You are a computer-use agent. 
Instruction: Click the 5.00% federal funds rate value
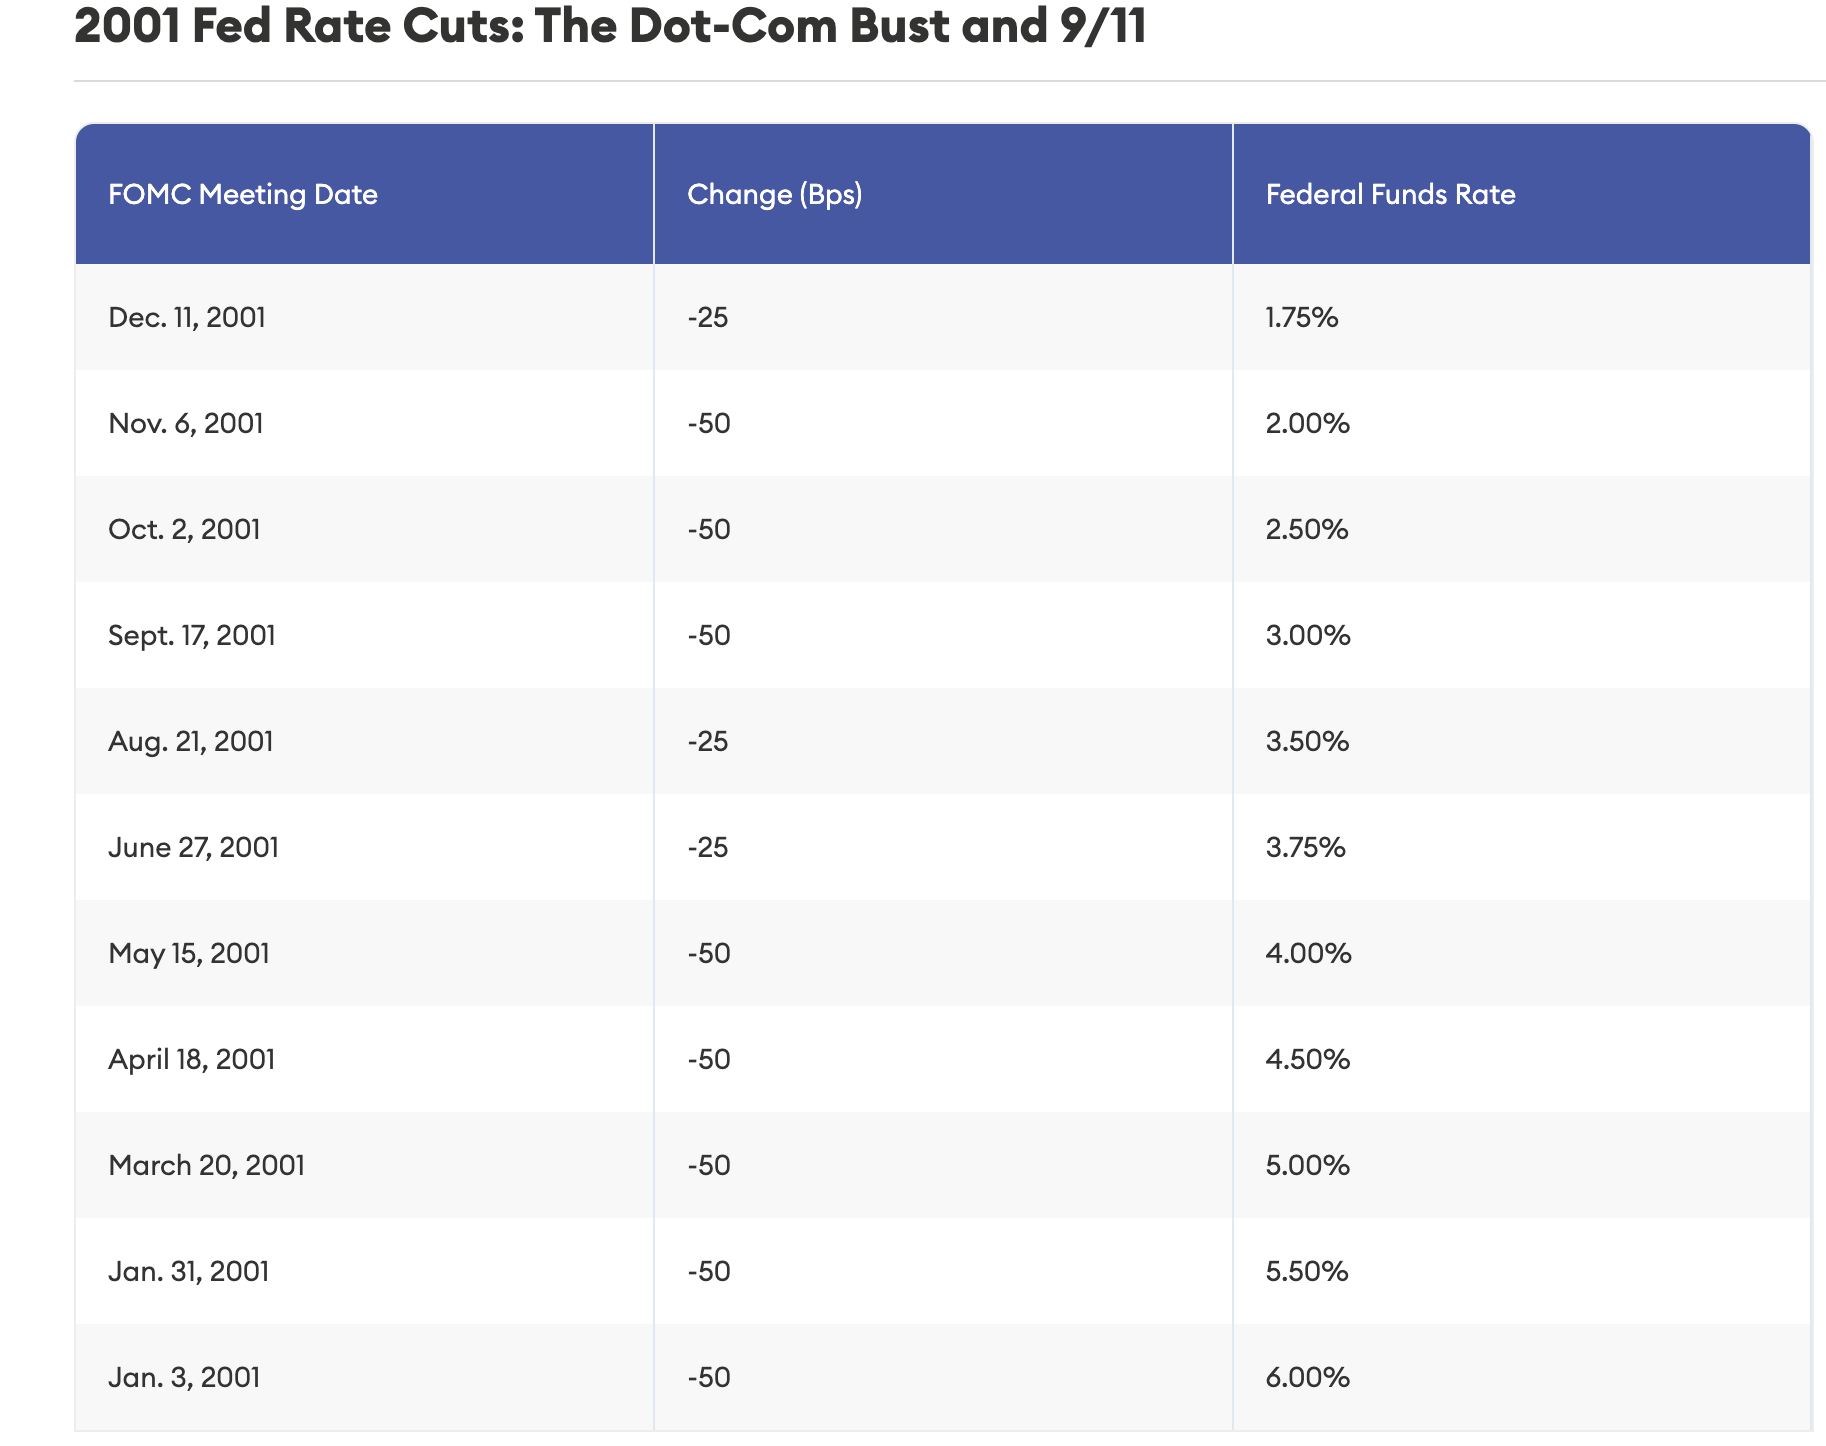[1308, 1166]
